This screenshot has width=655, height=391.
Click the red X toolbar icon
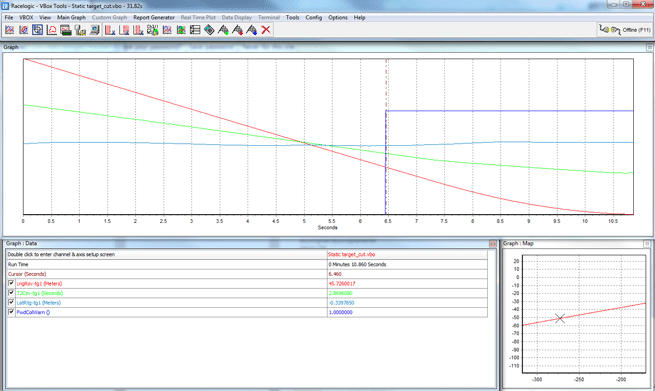266,30
